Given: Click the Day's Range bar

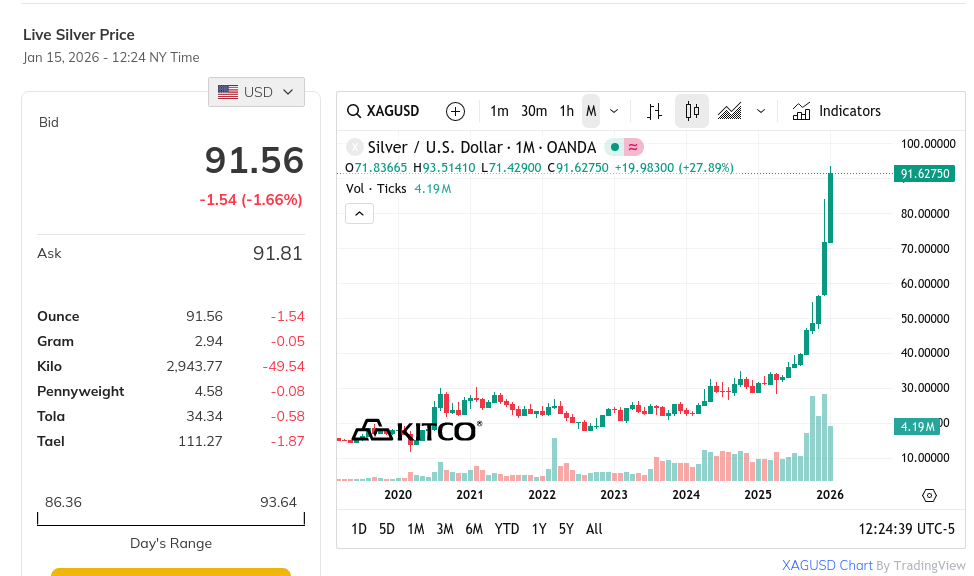Looking at the screenshot, I should click(171, 519).
